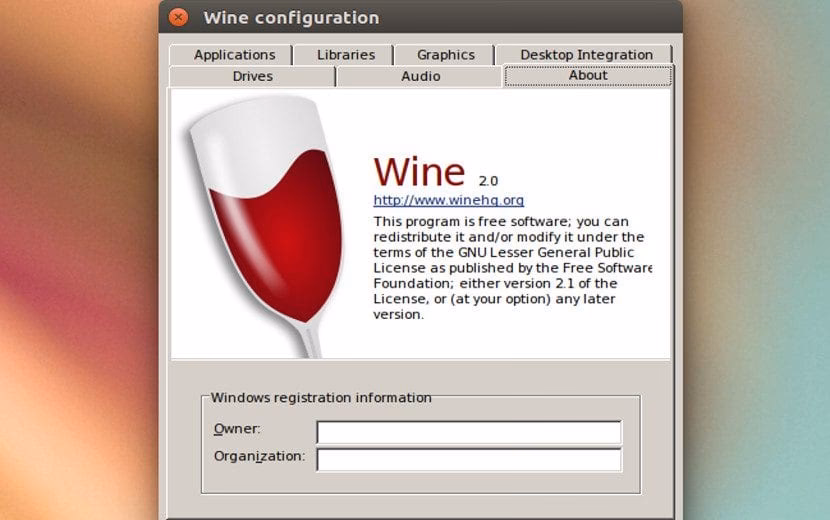Select the About tab
Screen dimensions: 830x520
pos(588,76)
